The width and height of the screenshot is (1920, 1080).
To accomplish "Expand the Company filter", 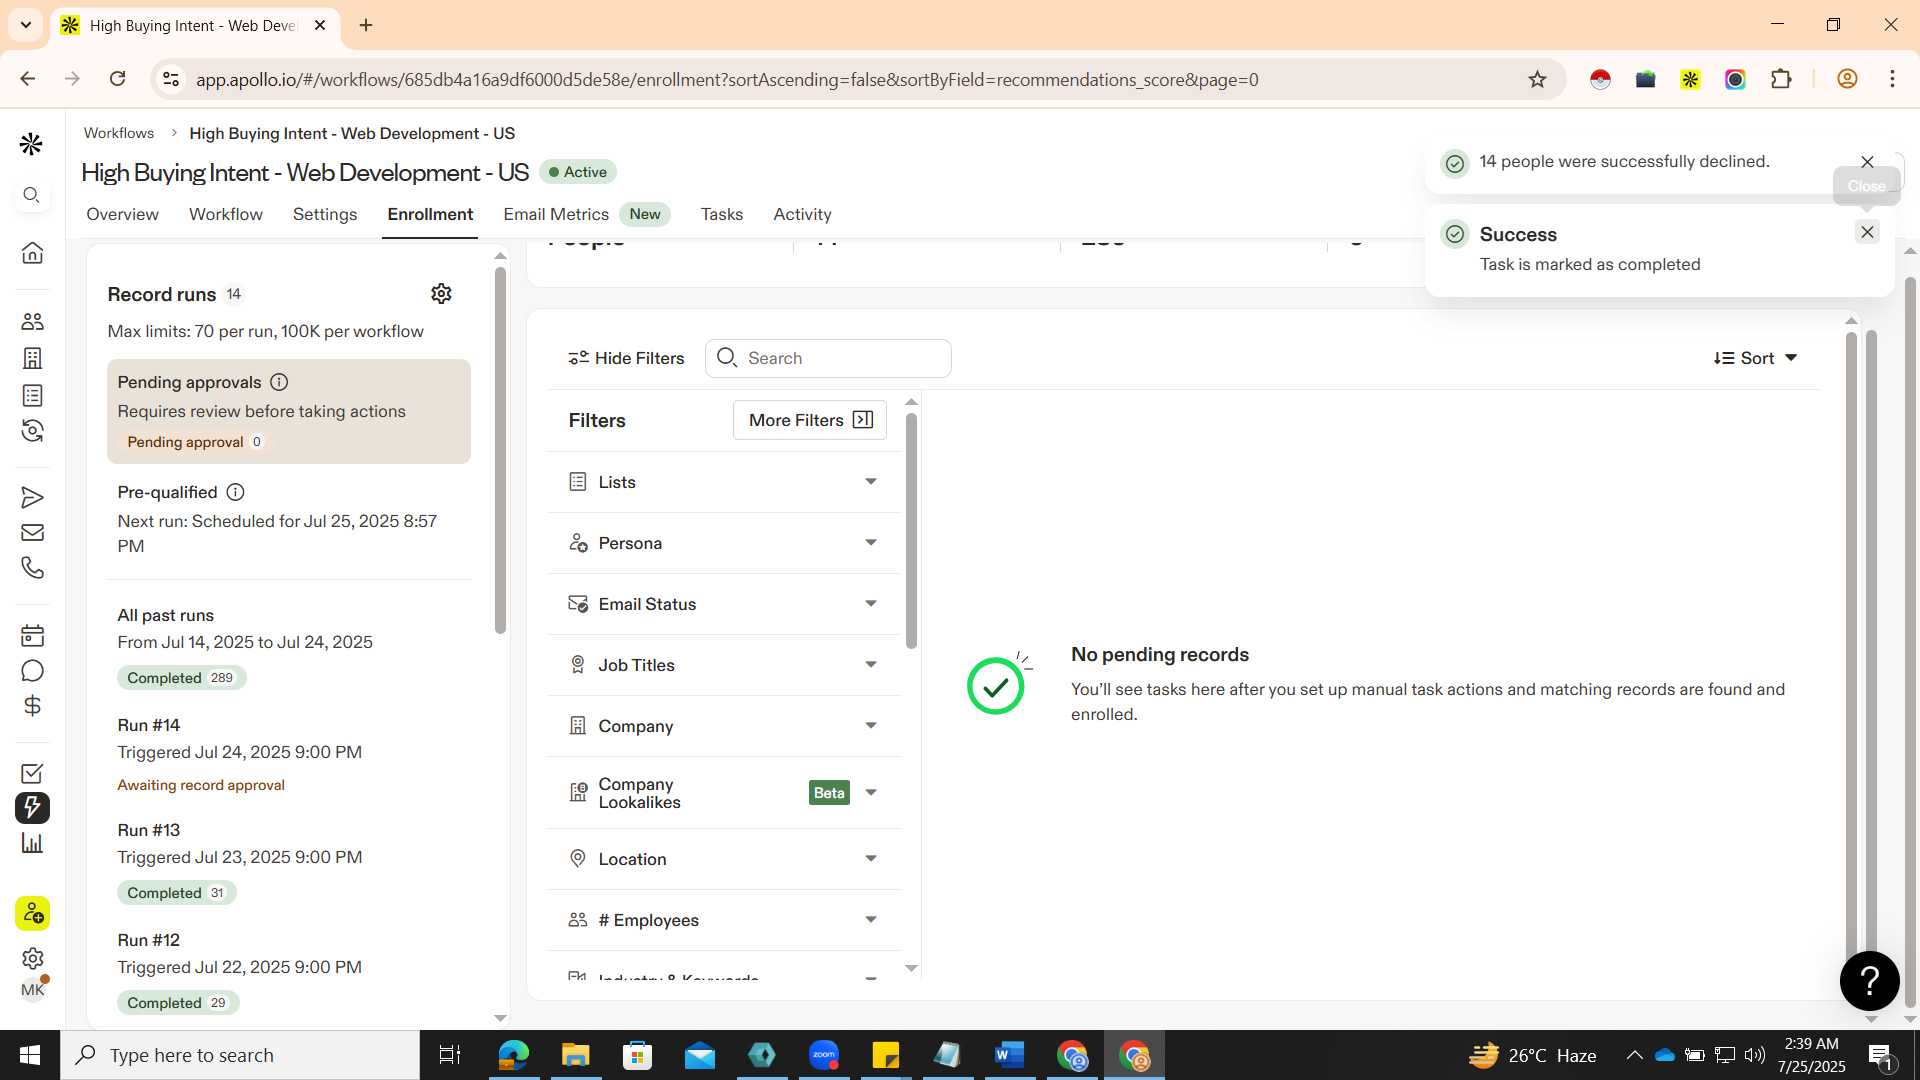I will click(x=724, y=726).
